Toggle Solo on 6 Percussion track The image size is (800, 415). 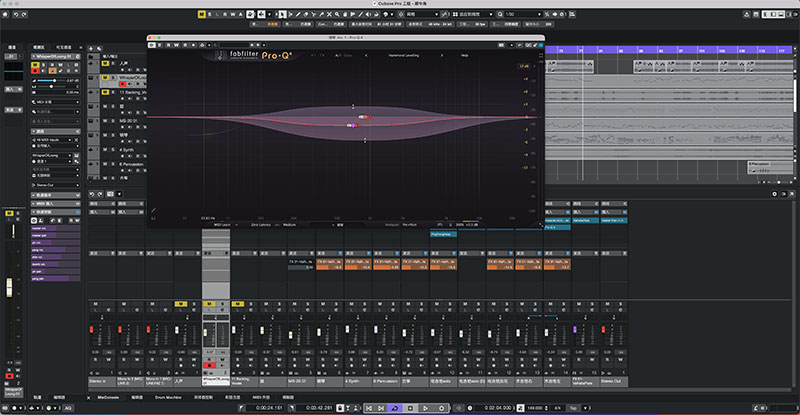[x=113, y=164]
